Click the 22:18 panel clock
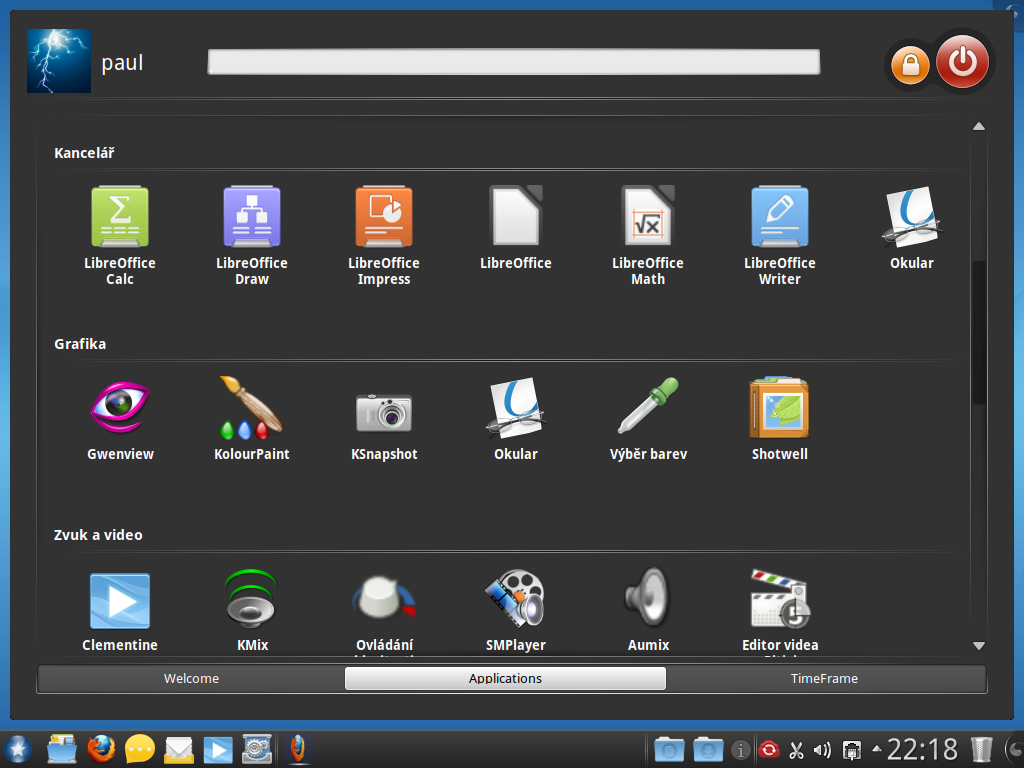The height and width of the screenshot is (768, 1024). (922, 749)
